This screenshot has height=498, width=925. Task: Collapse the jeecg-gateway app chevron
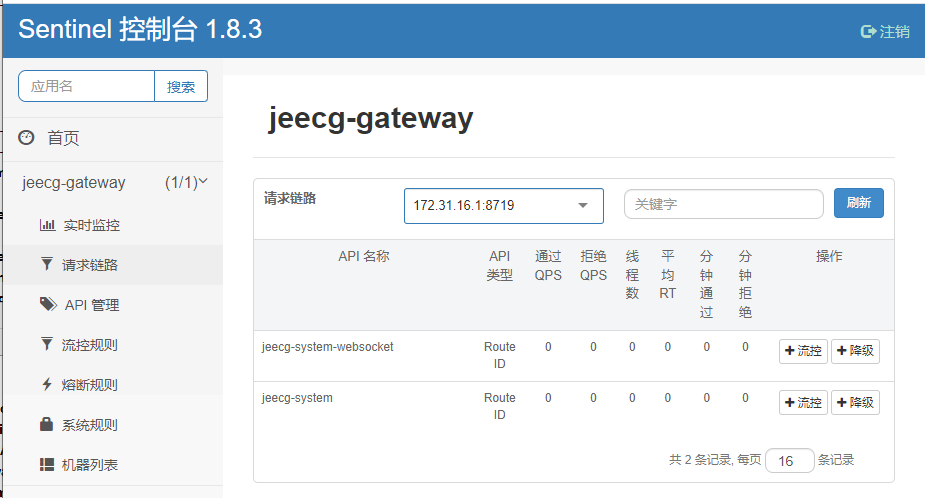(x=203, y=182)
